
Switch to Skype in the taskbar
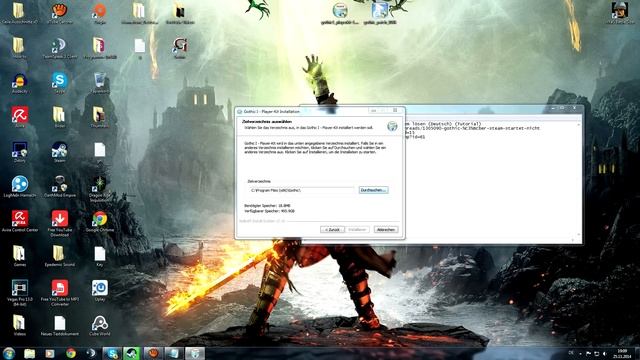click(x=111, y=353)
